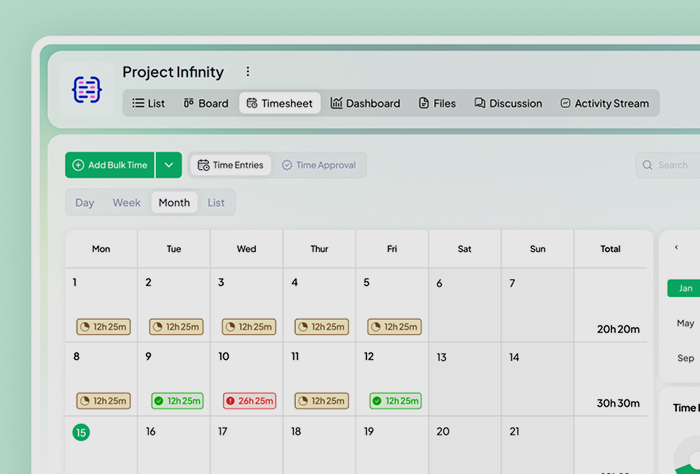Open the Dashboard tab
The height and width of the screenshot is (474, 700).
pos(365,103)
